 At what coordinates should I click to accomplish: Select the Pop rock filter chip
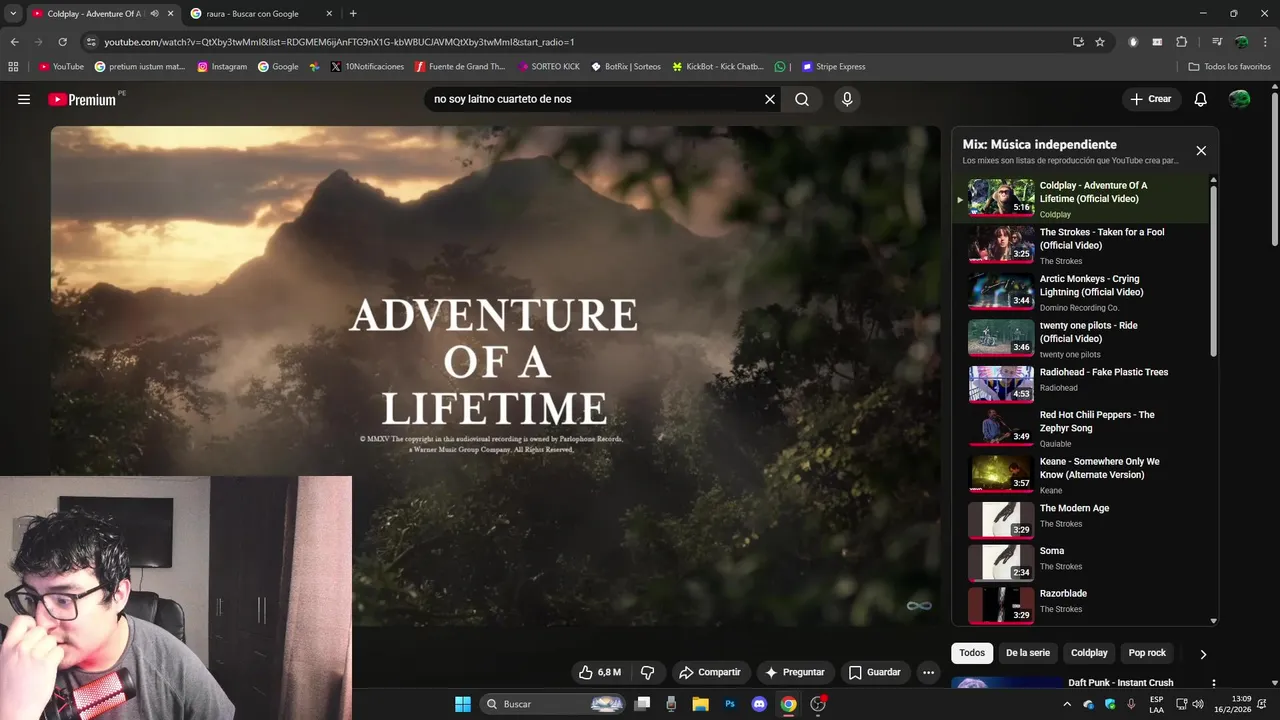[x=1147, y=653]
